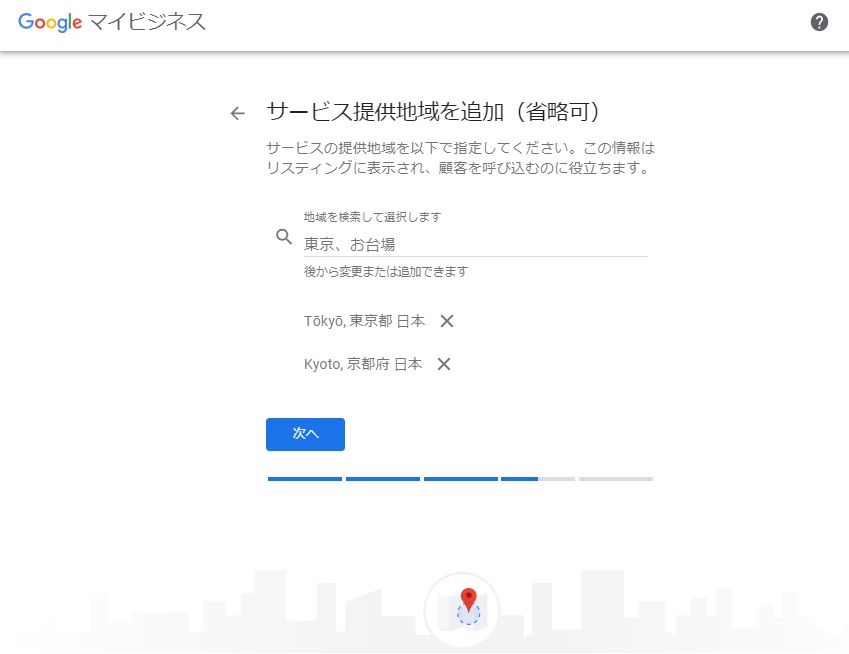Click the last gray progress segment
Viewport: 849px width, 654px height.
(x=615, y=479)
